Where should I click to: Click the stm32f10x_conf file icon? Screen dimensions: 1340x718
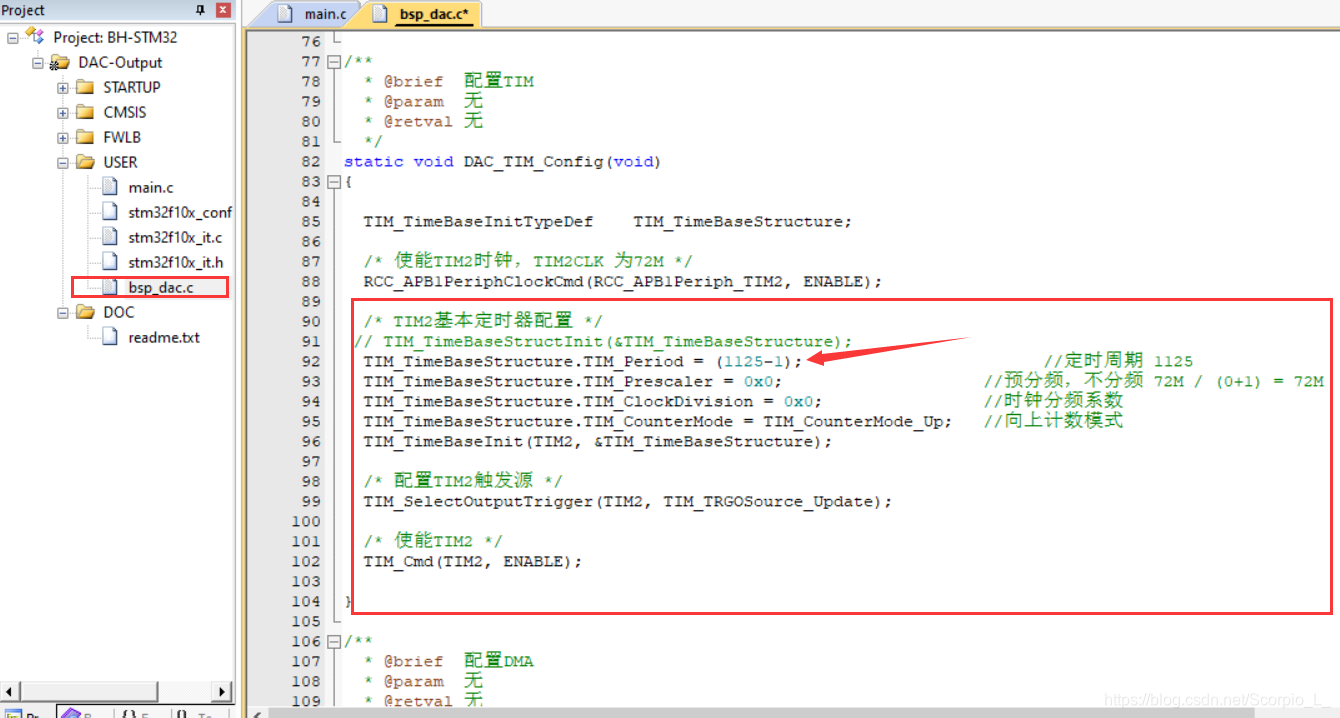[x=110, y=212]
